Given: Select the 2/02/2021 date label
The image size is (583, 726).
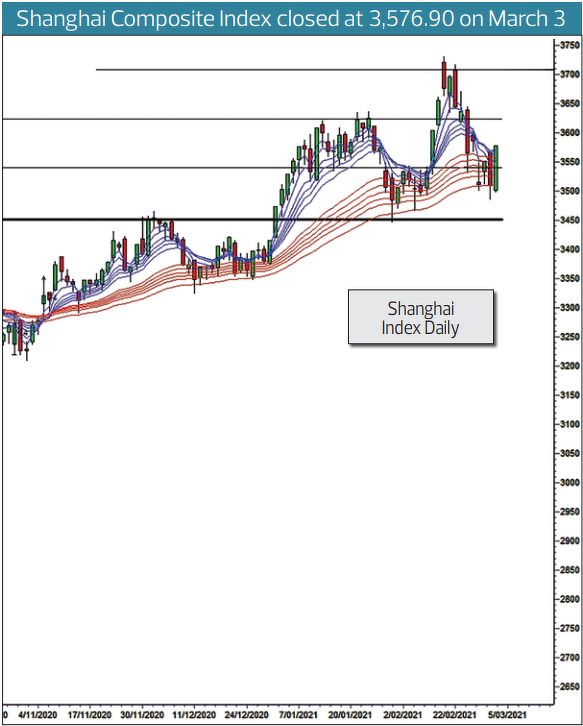Looking at the screenshot, I should 402,715.
